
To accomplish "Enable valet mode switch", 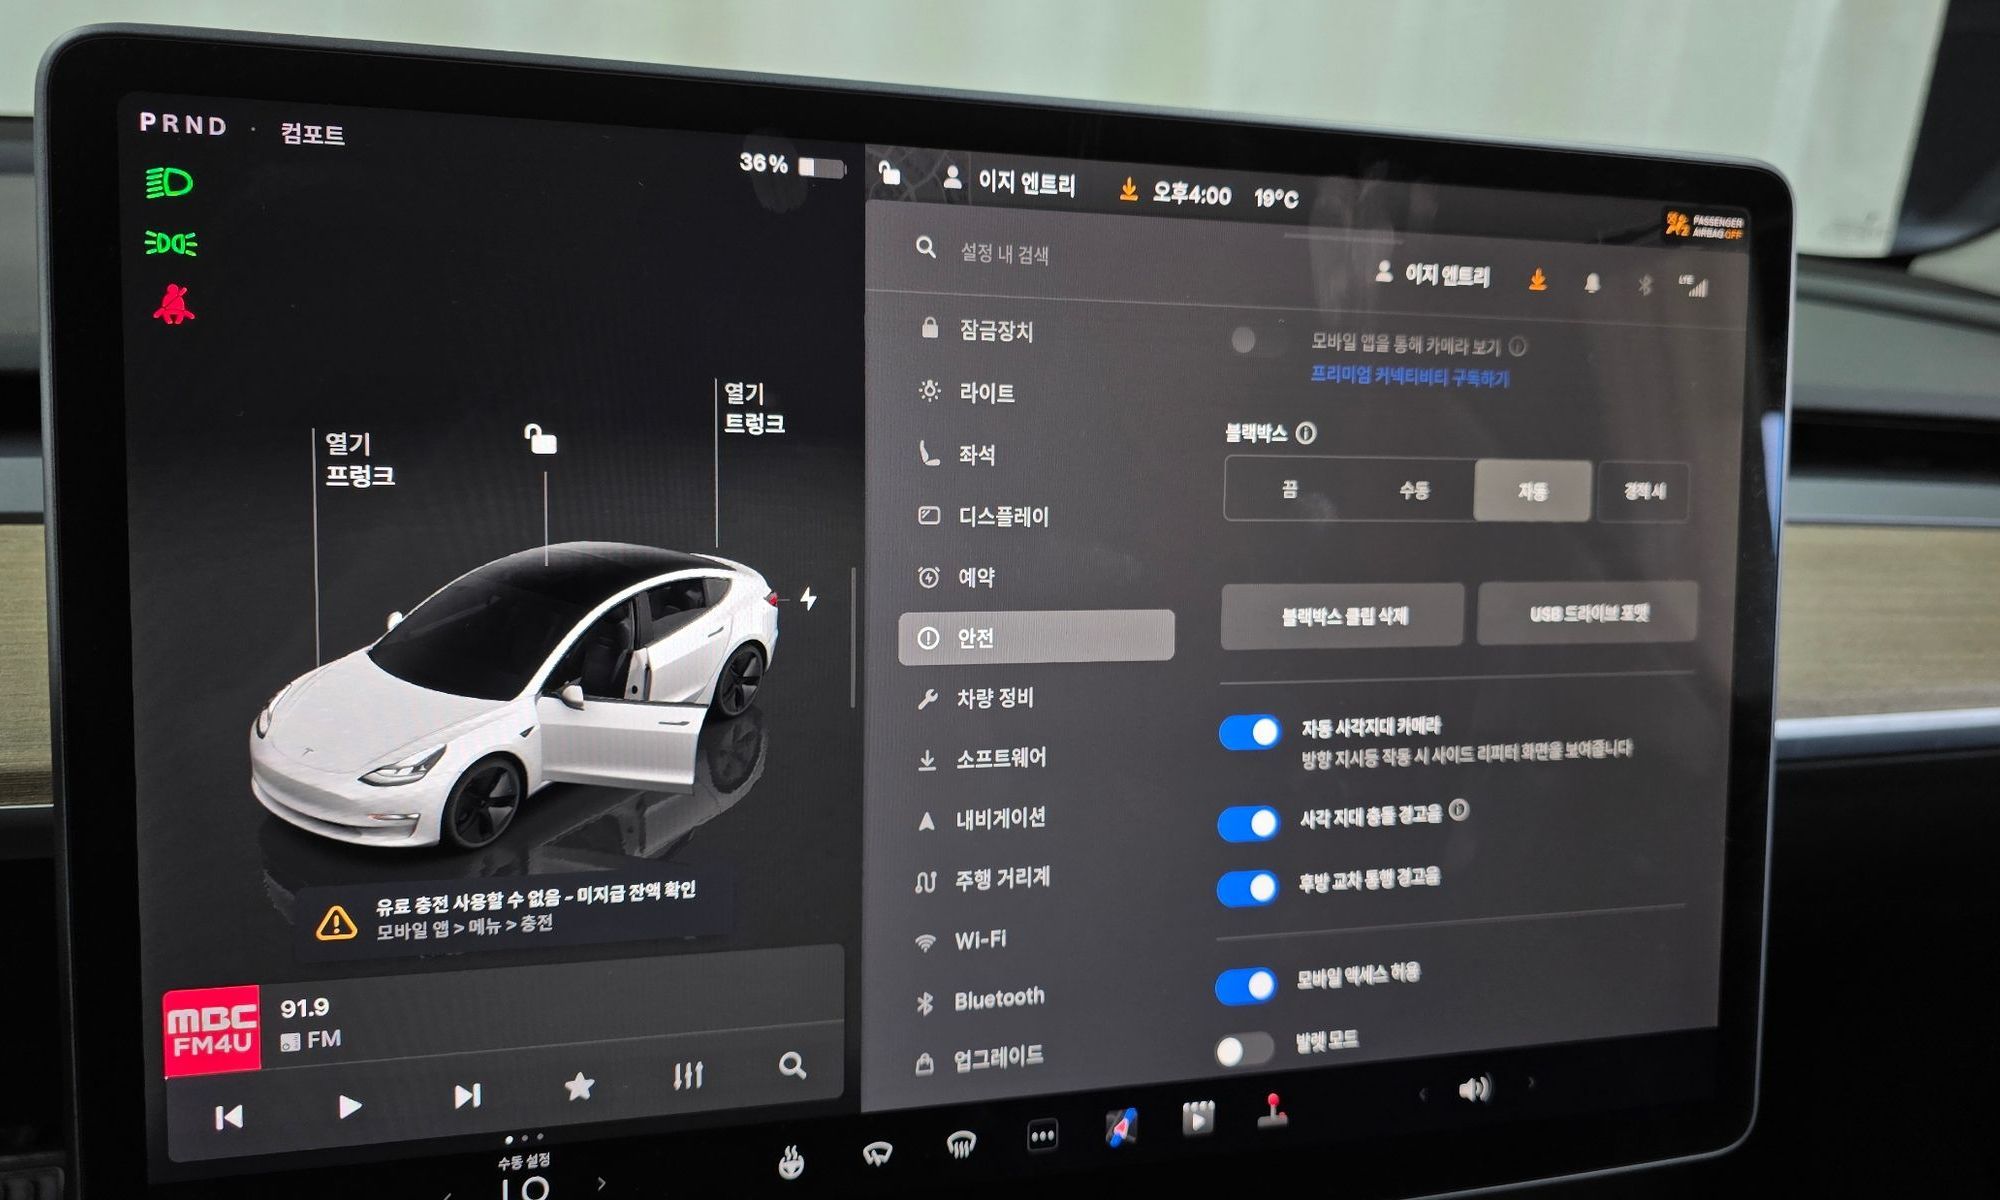I will click(1243, 1050).
